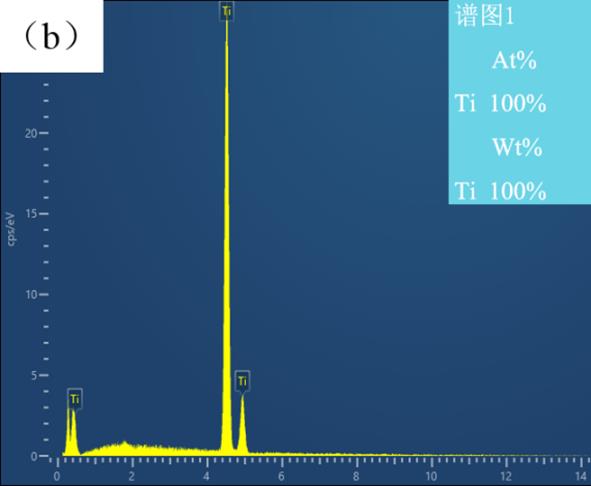Click the cps/eV y-axis label

pyautogui.click(x=11, y=229)
